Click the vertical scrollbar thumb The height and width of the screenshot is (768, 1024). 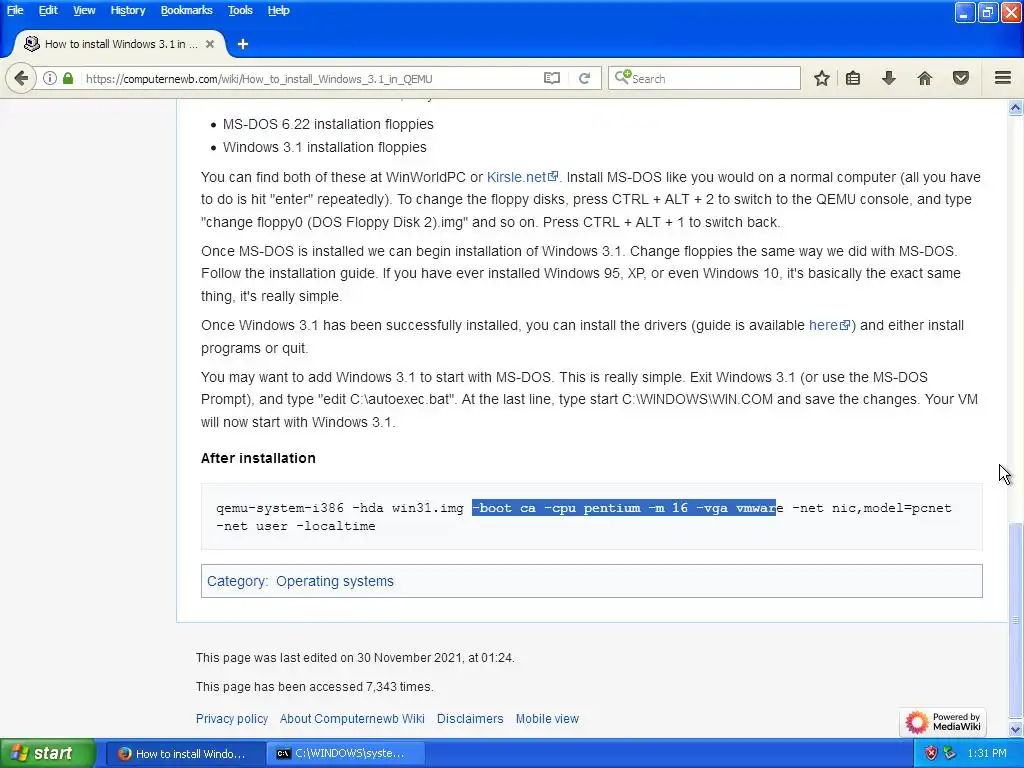1016,620
